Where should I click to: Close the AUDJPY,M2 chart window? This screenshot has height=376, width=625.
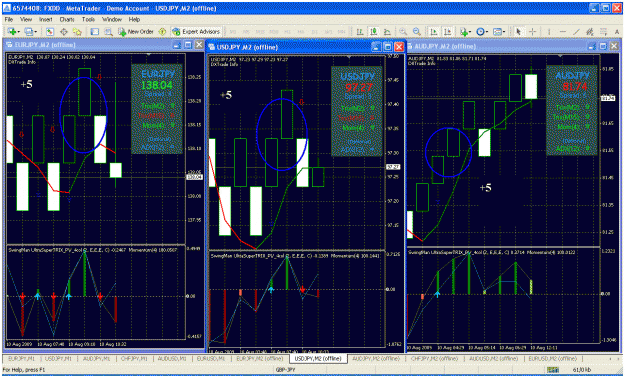(x=614, y=46)
